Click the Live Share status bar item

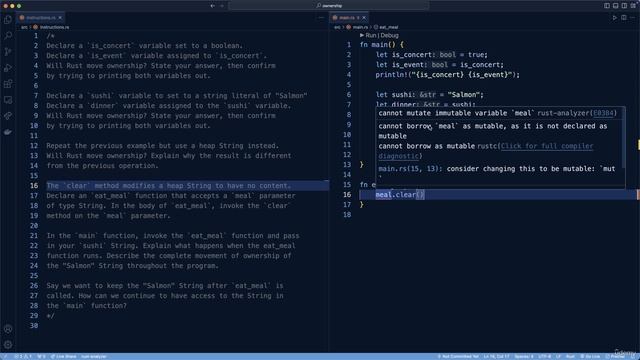coord(63,356)
